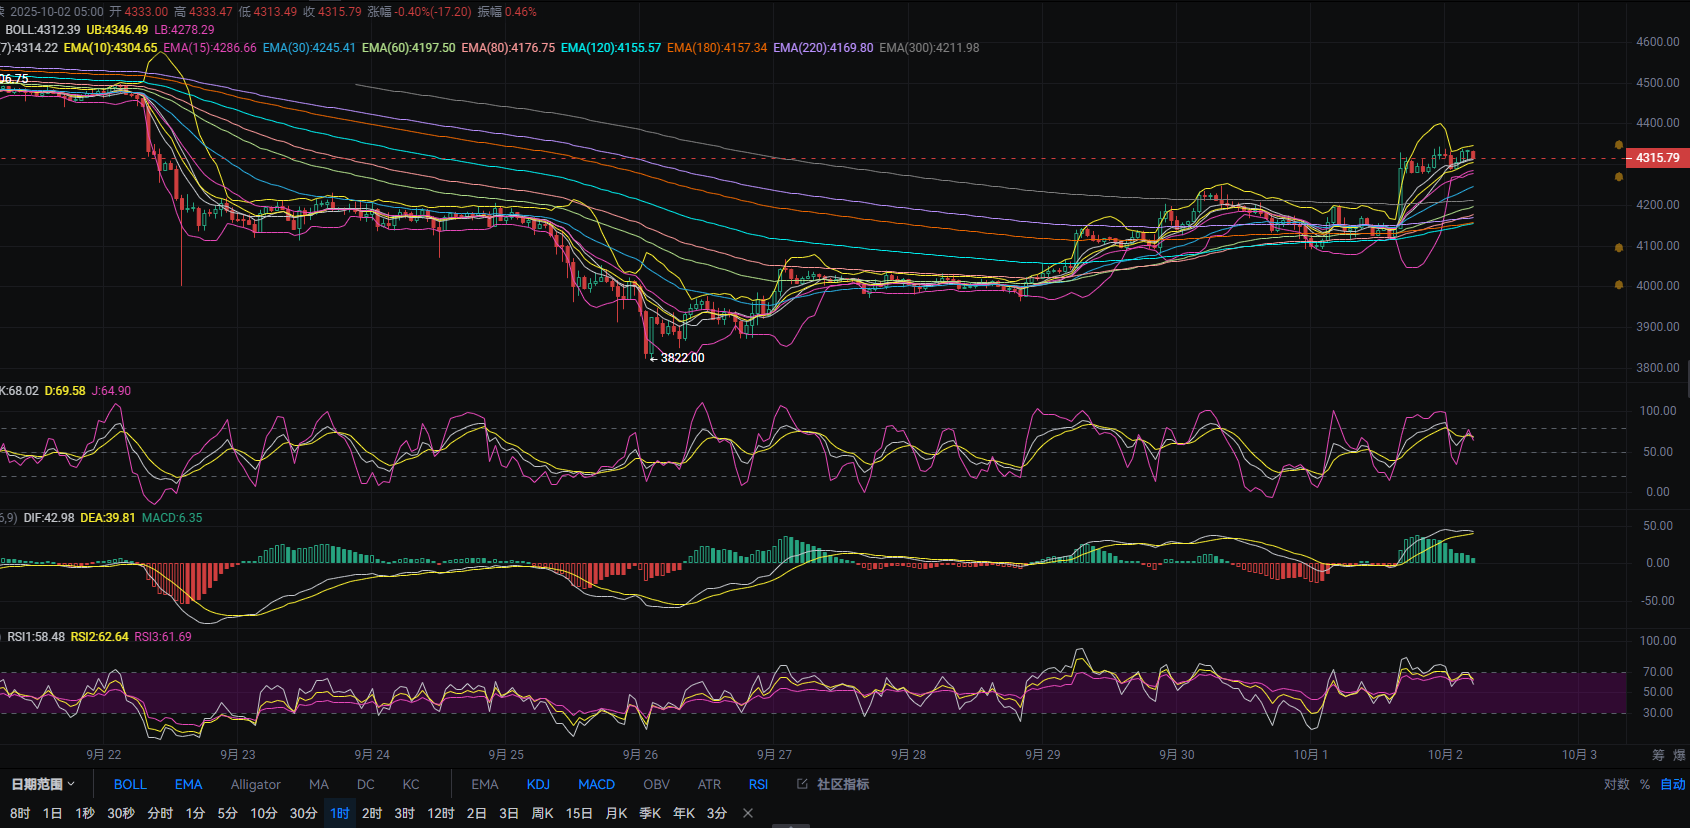The height and width of the screenshot is (828, 1690).
Task: Click the alert bell just below the current price line
Action: [x=1619, y=177]
